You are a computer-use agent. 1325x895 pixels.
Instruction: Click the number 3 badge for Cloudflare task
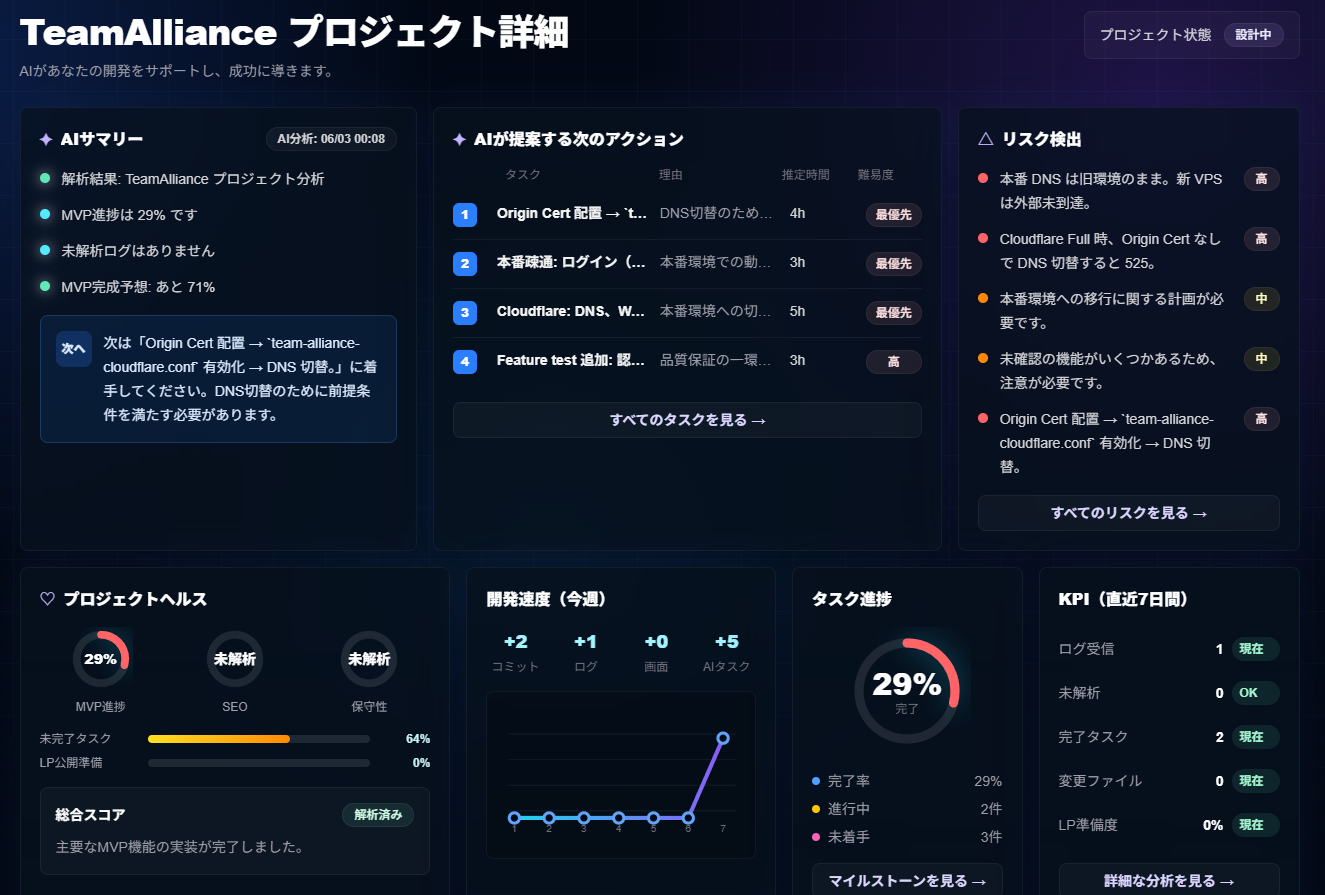(465, 313)
